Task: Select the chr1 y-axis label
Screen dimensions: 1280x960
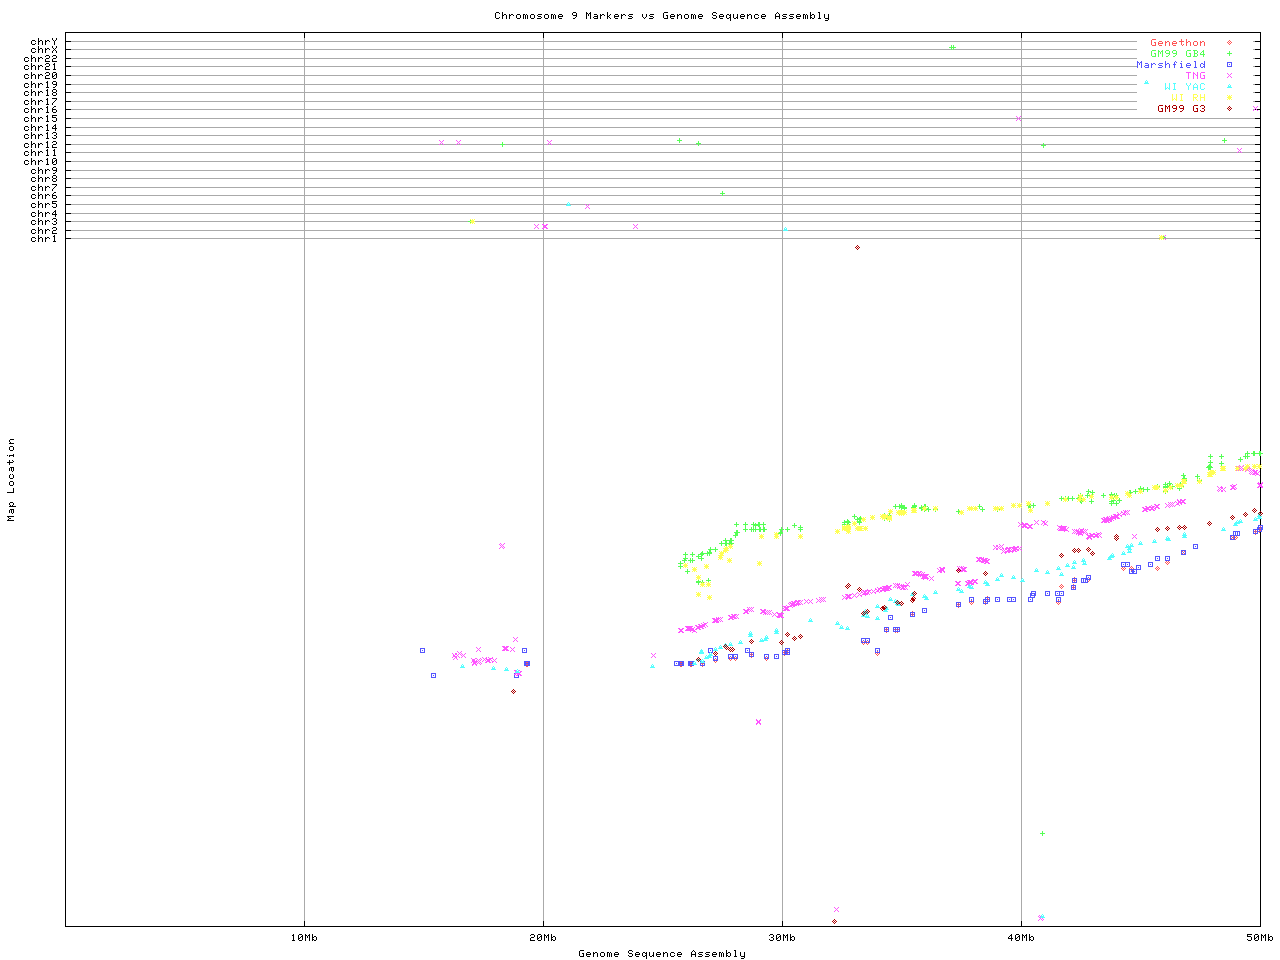Action: pyautogui.click(x=44, y=239)
